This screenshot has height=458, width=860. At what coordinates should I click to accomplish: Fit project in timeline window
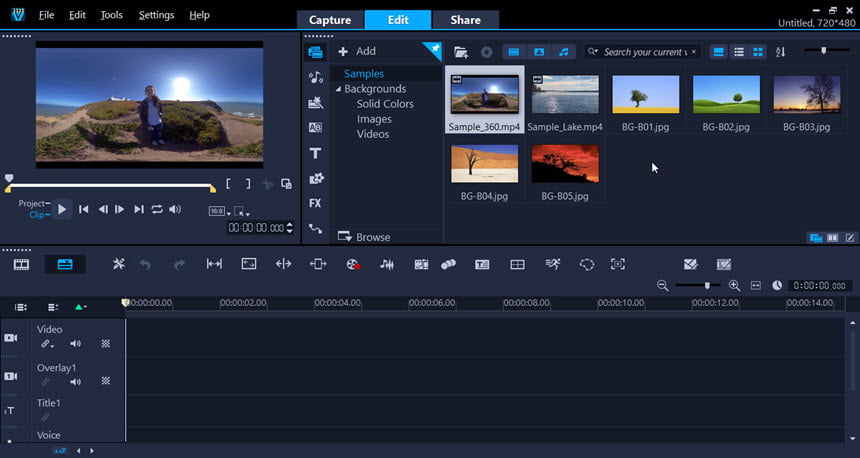tap(756, 286)
